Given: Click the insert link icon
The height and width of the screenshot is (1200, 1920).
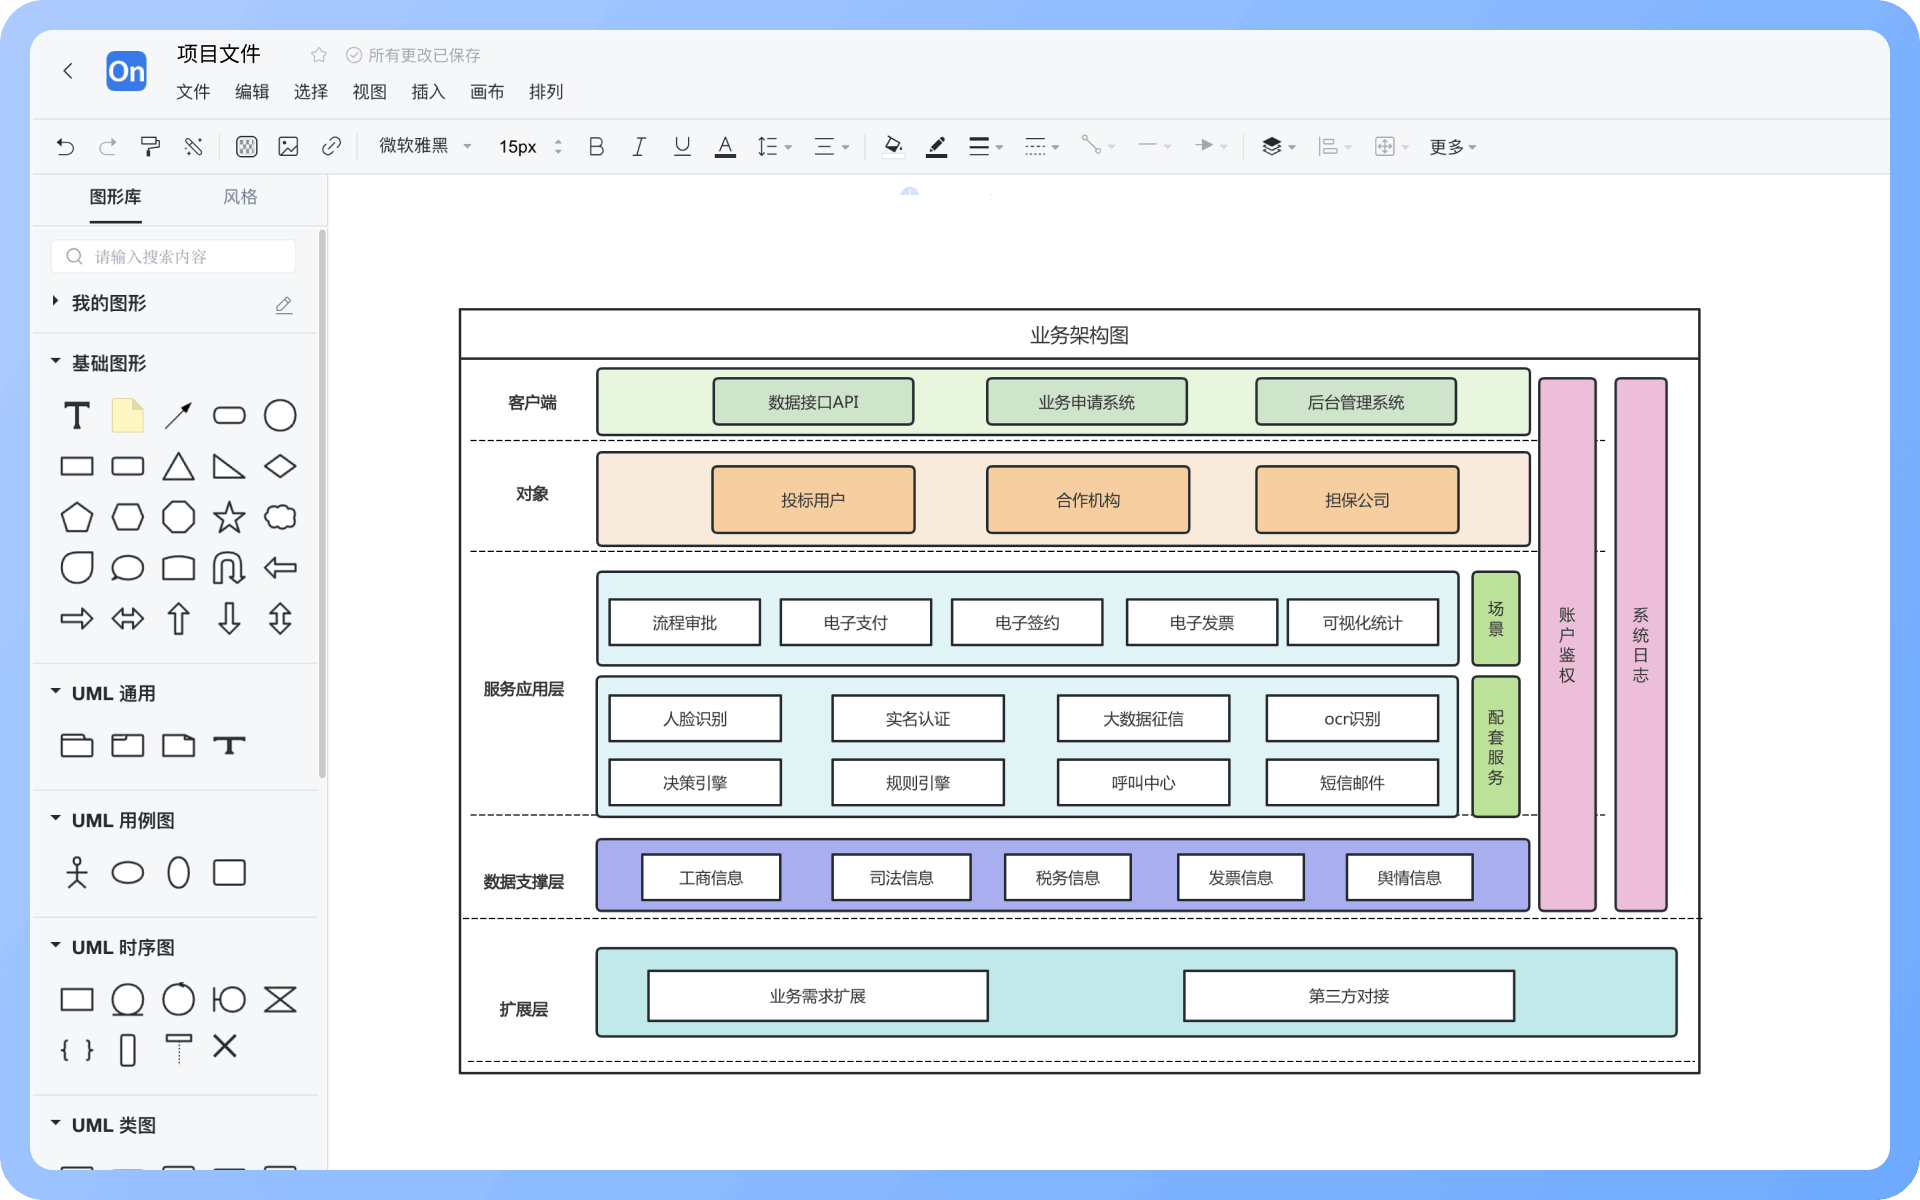Looking at the screenshot, I should point(331,147).
